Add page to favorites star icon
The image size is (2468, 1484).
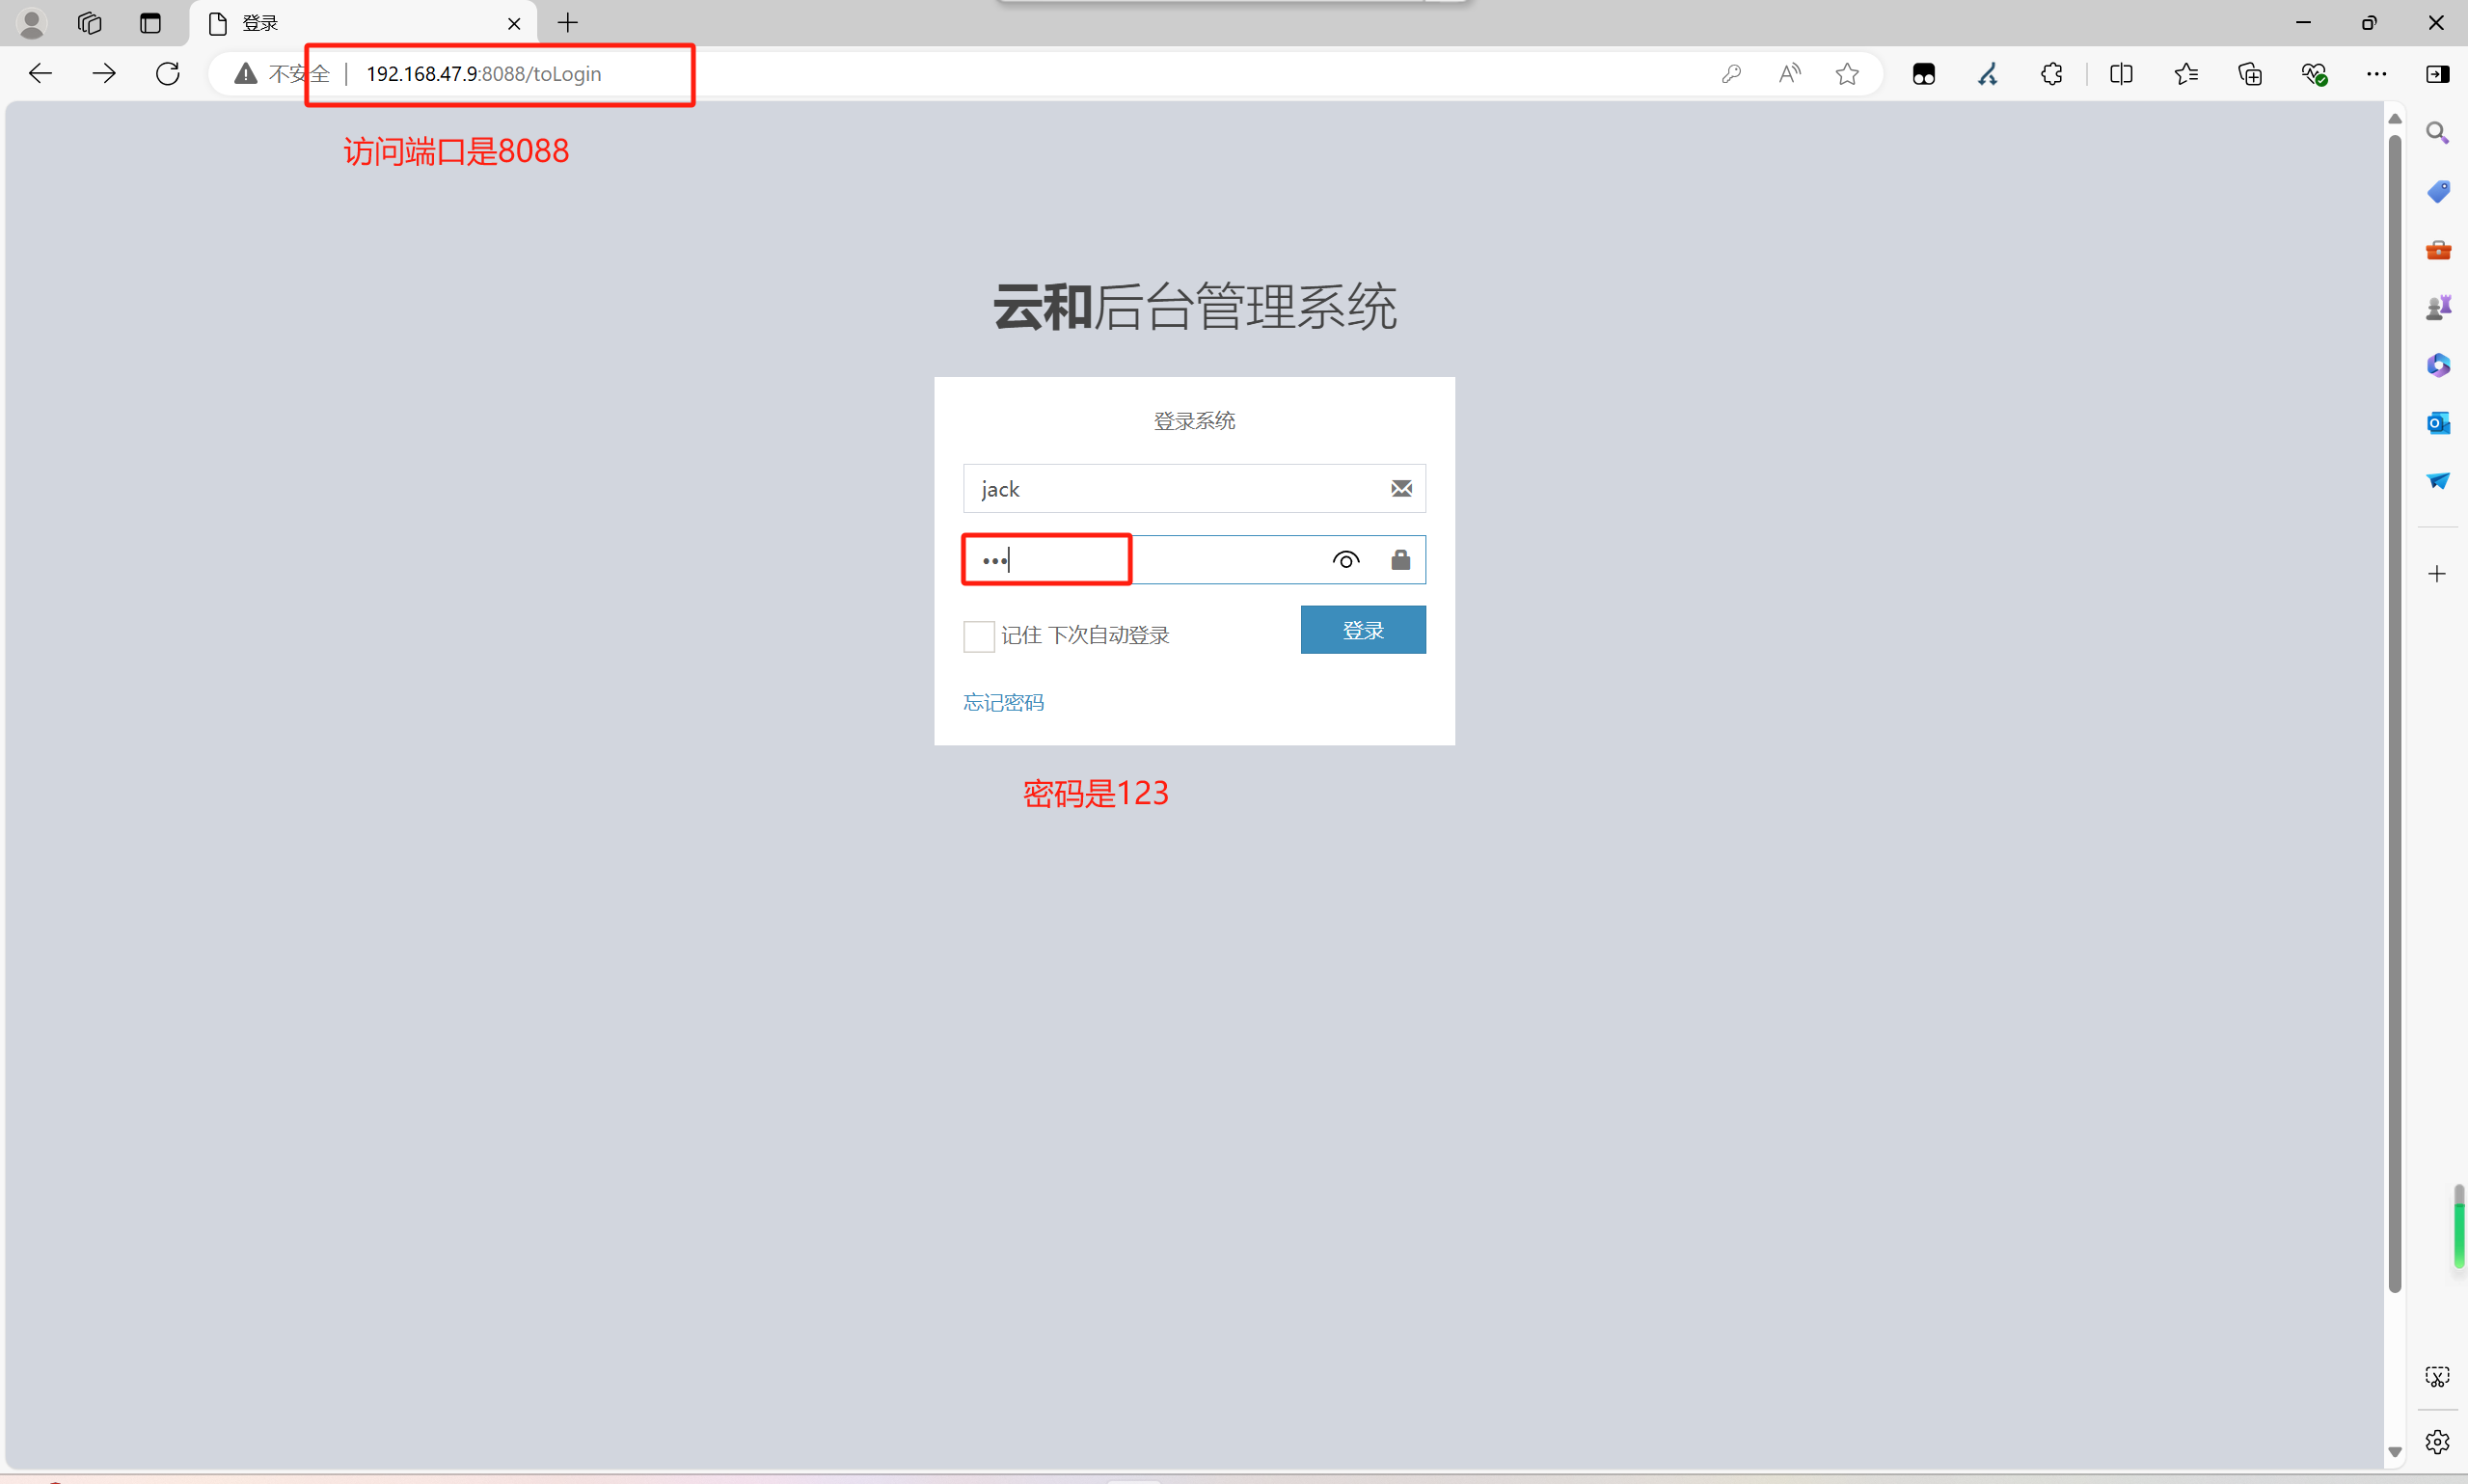click(1847, 74)
